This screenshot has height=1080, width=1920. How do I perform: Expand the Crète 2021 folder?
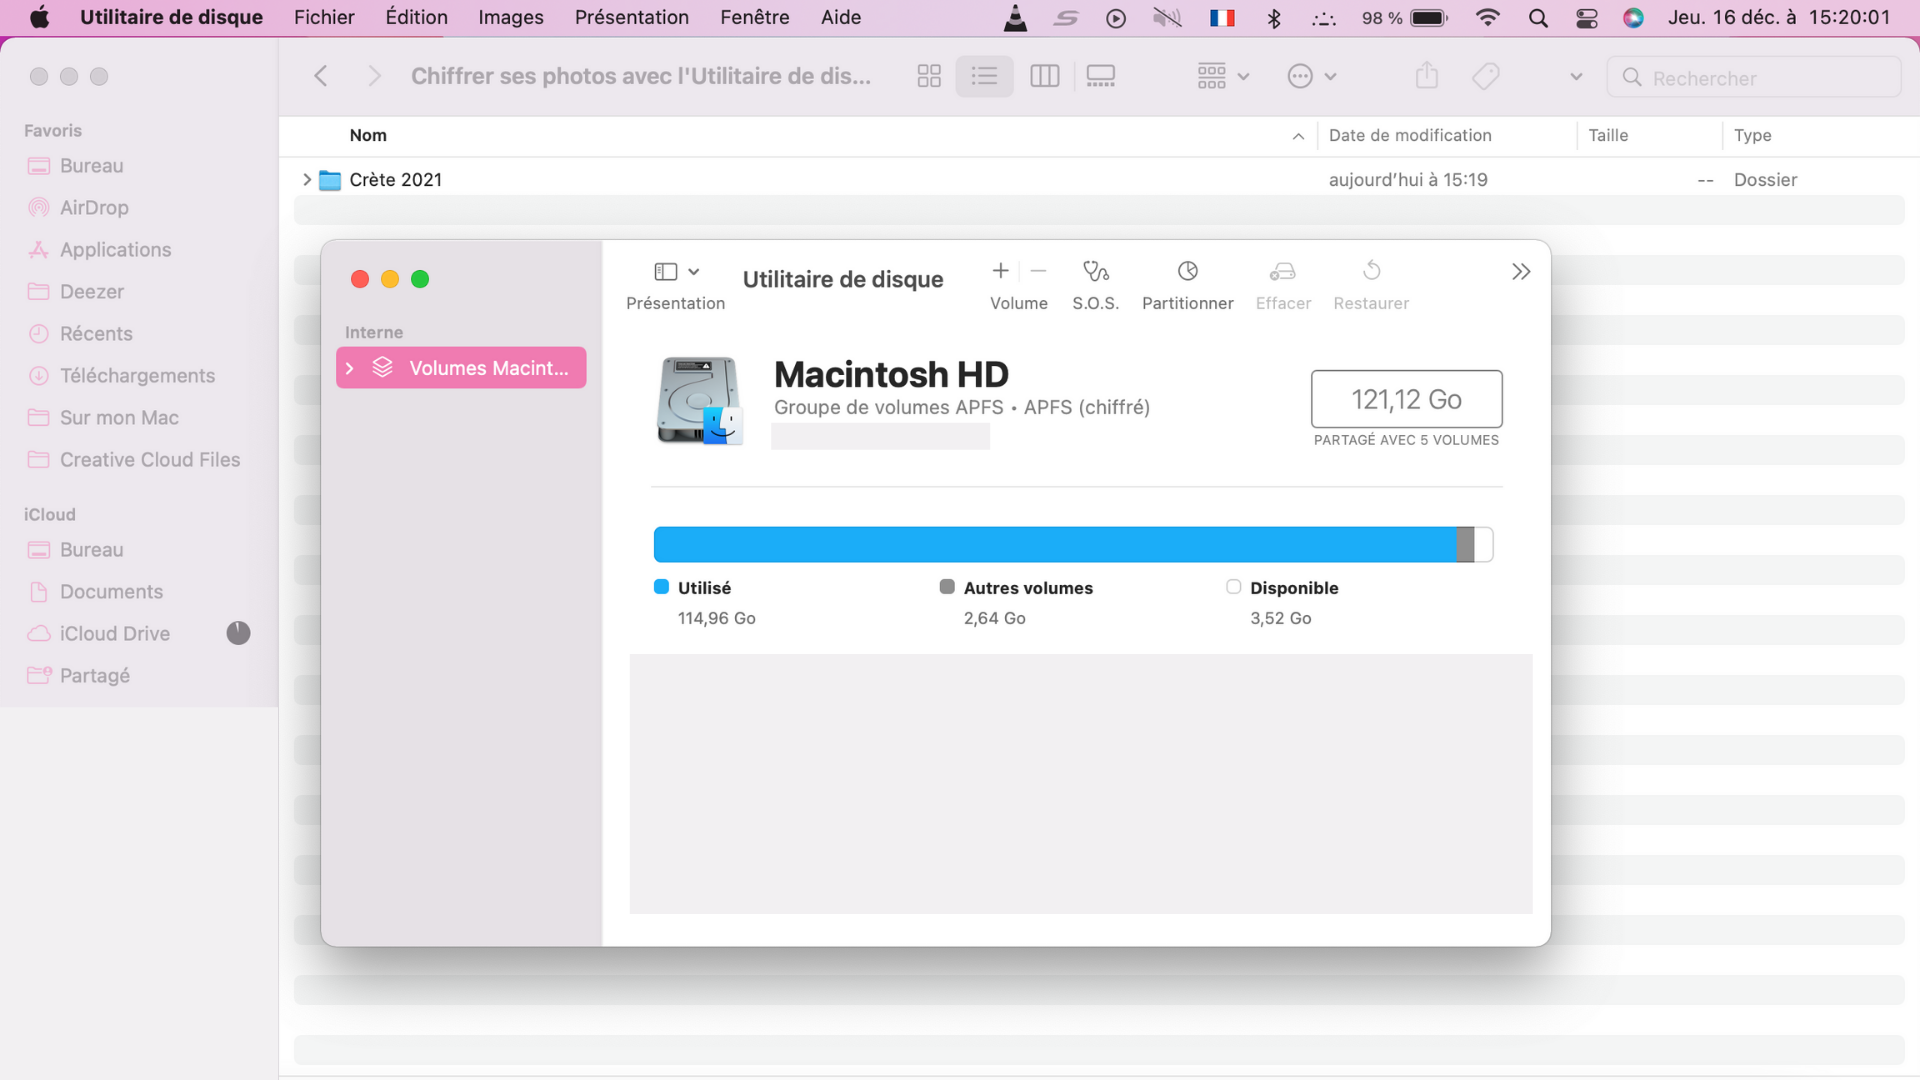pyautogui.click(x=307, y=180)
